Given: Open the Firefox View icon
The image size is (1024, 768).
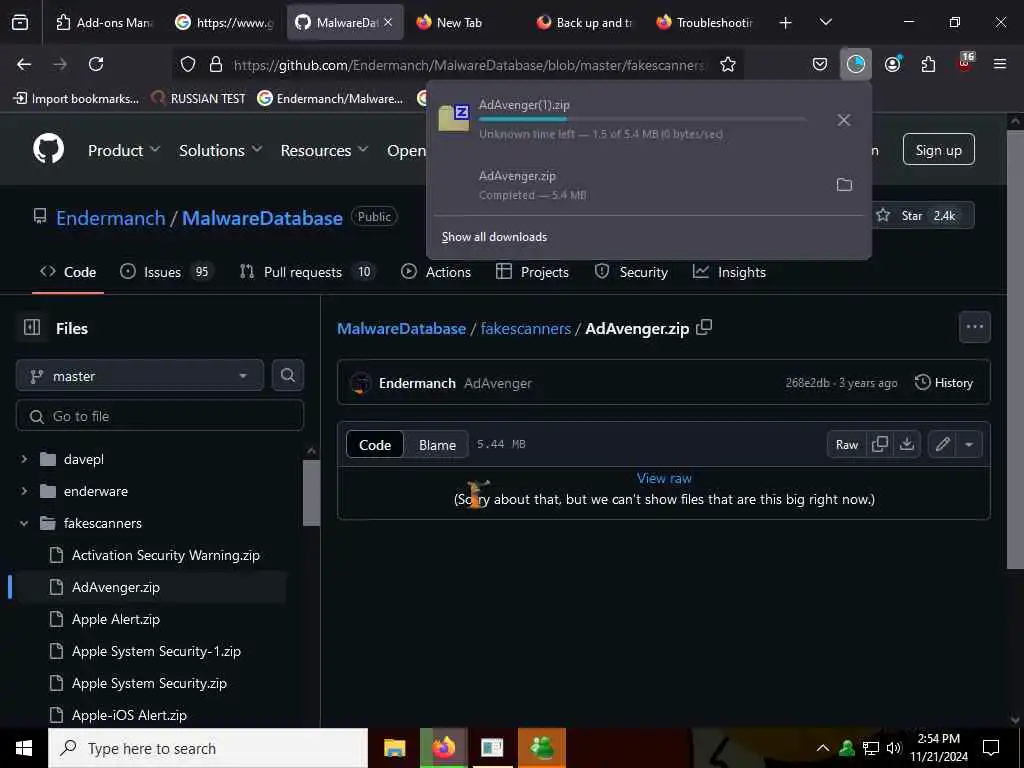Looking at the screenshot, I should tap(20, 22).
